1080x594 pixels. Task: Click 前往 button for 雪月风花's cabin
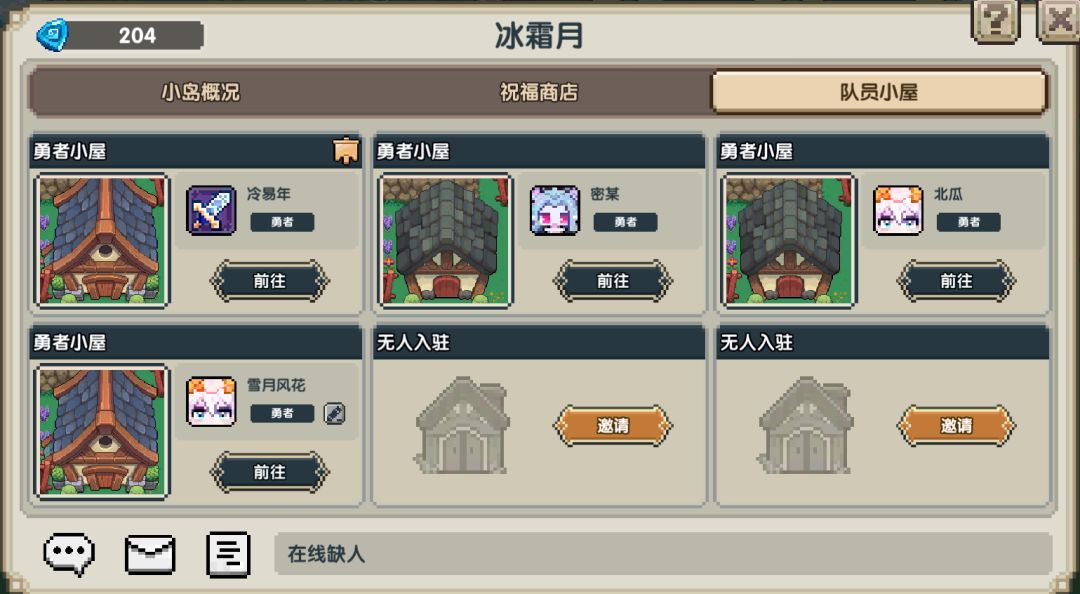(269, 472)
